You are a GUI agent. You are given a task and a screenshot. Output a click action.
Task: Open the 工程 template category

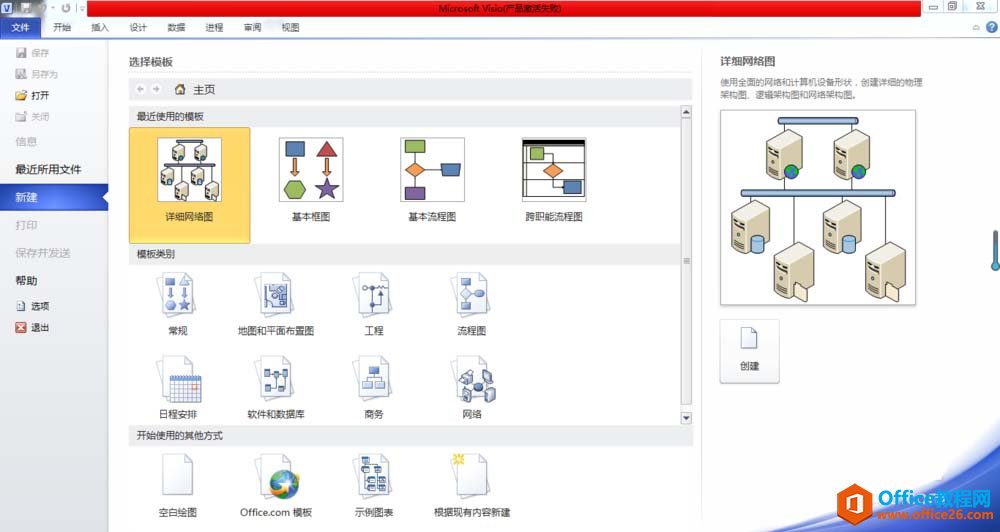pos(374,304)
